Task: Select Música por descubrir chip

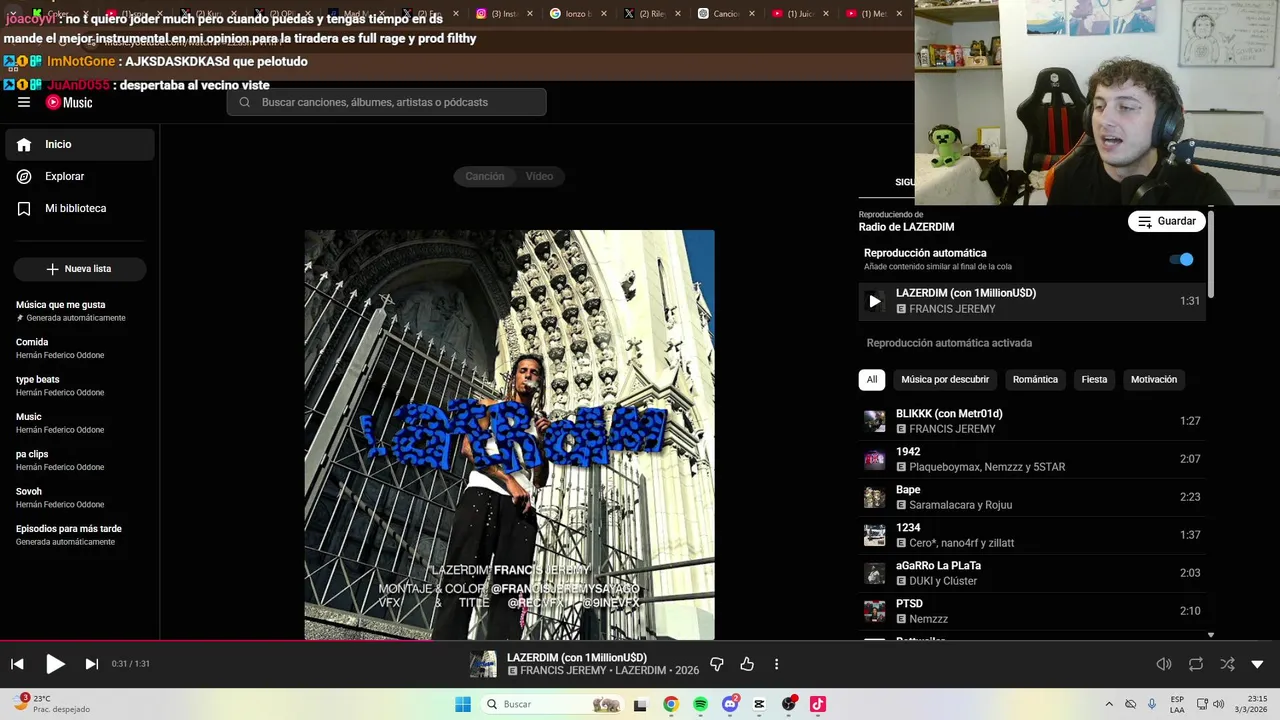Action: 945,380
